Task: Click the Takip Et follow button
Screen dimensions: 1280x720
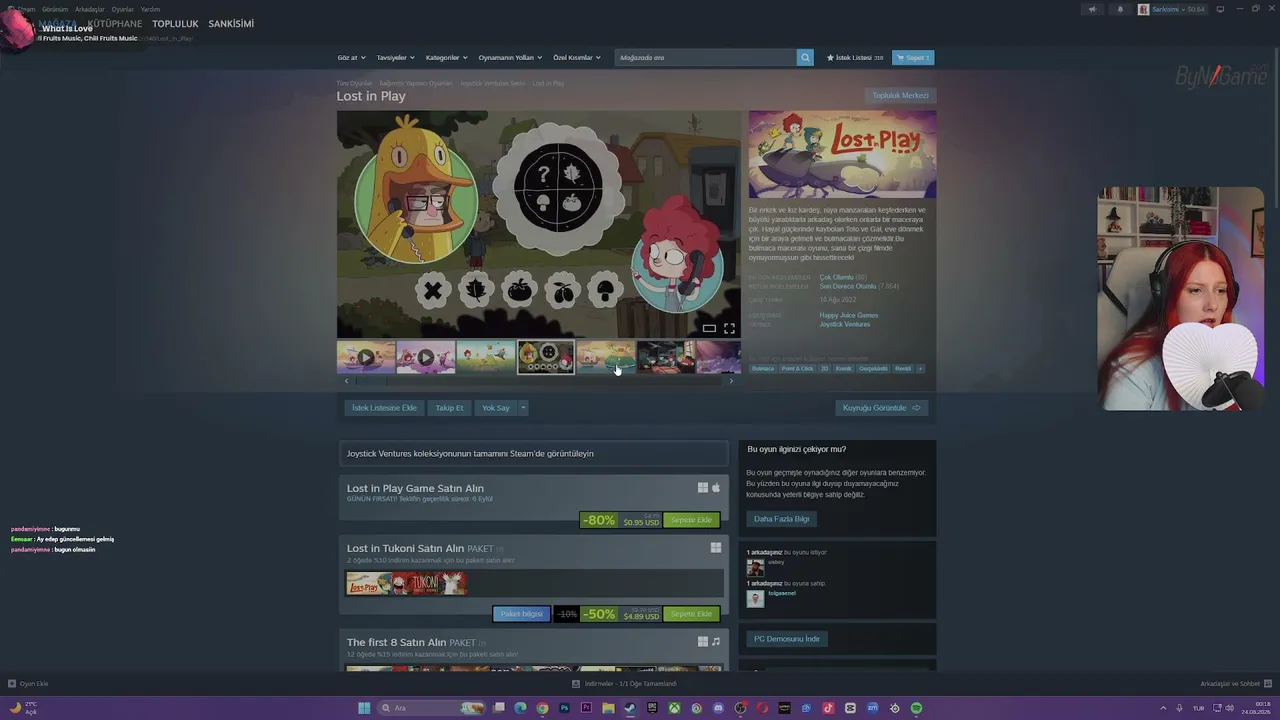Action: pos(449,408)
